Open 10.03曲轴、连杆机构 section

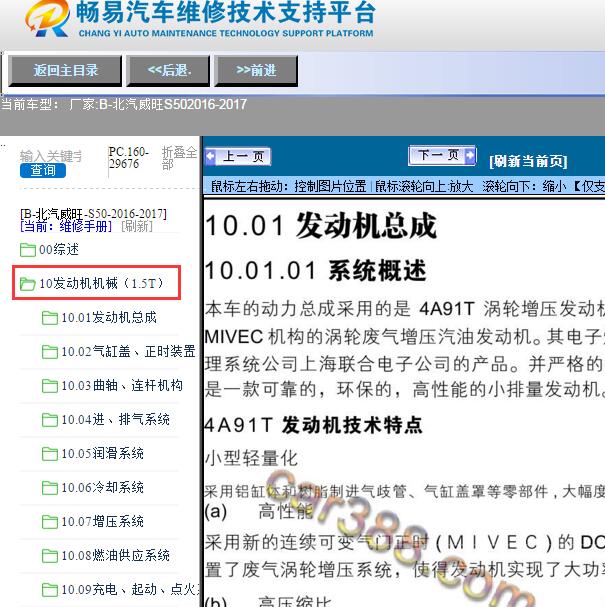(122, 386)
